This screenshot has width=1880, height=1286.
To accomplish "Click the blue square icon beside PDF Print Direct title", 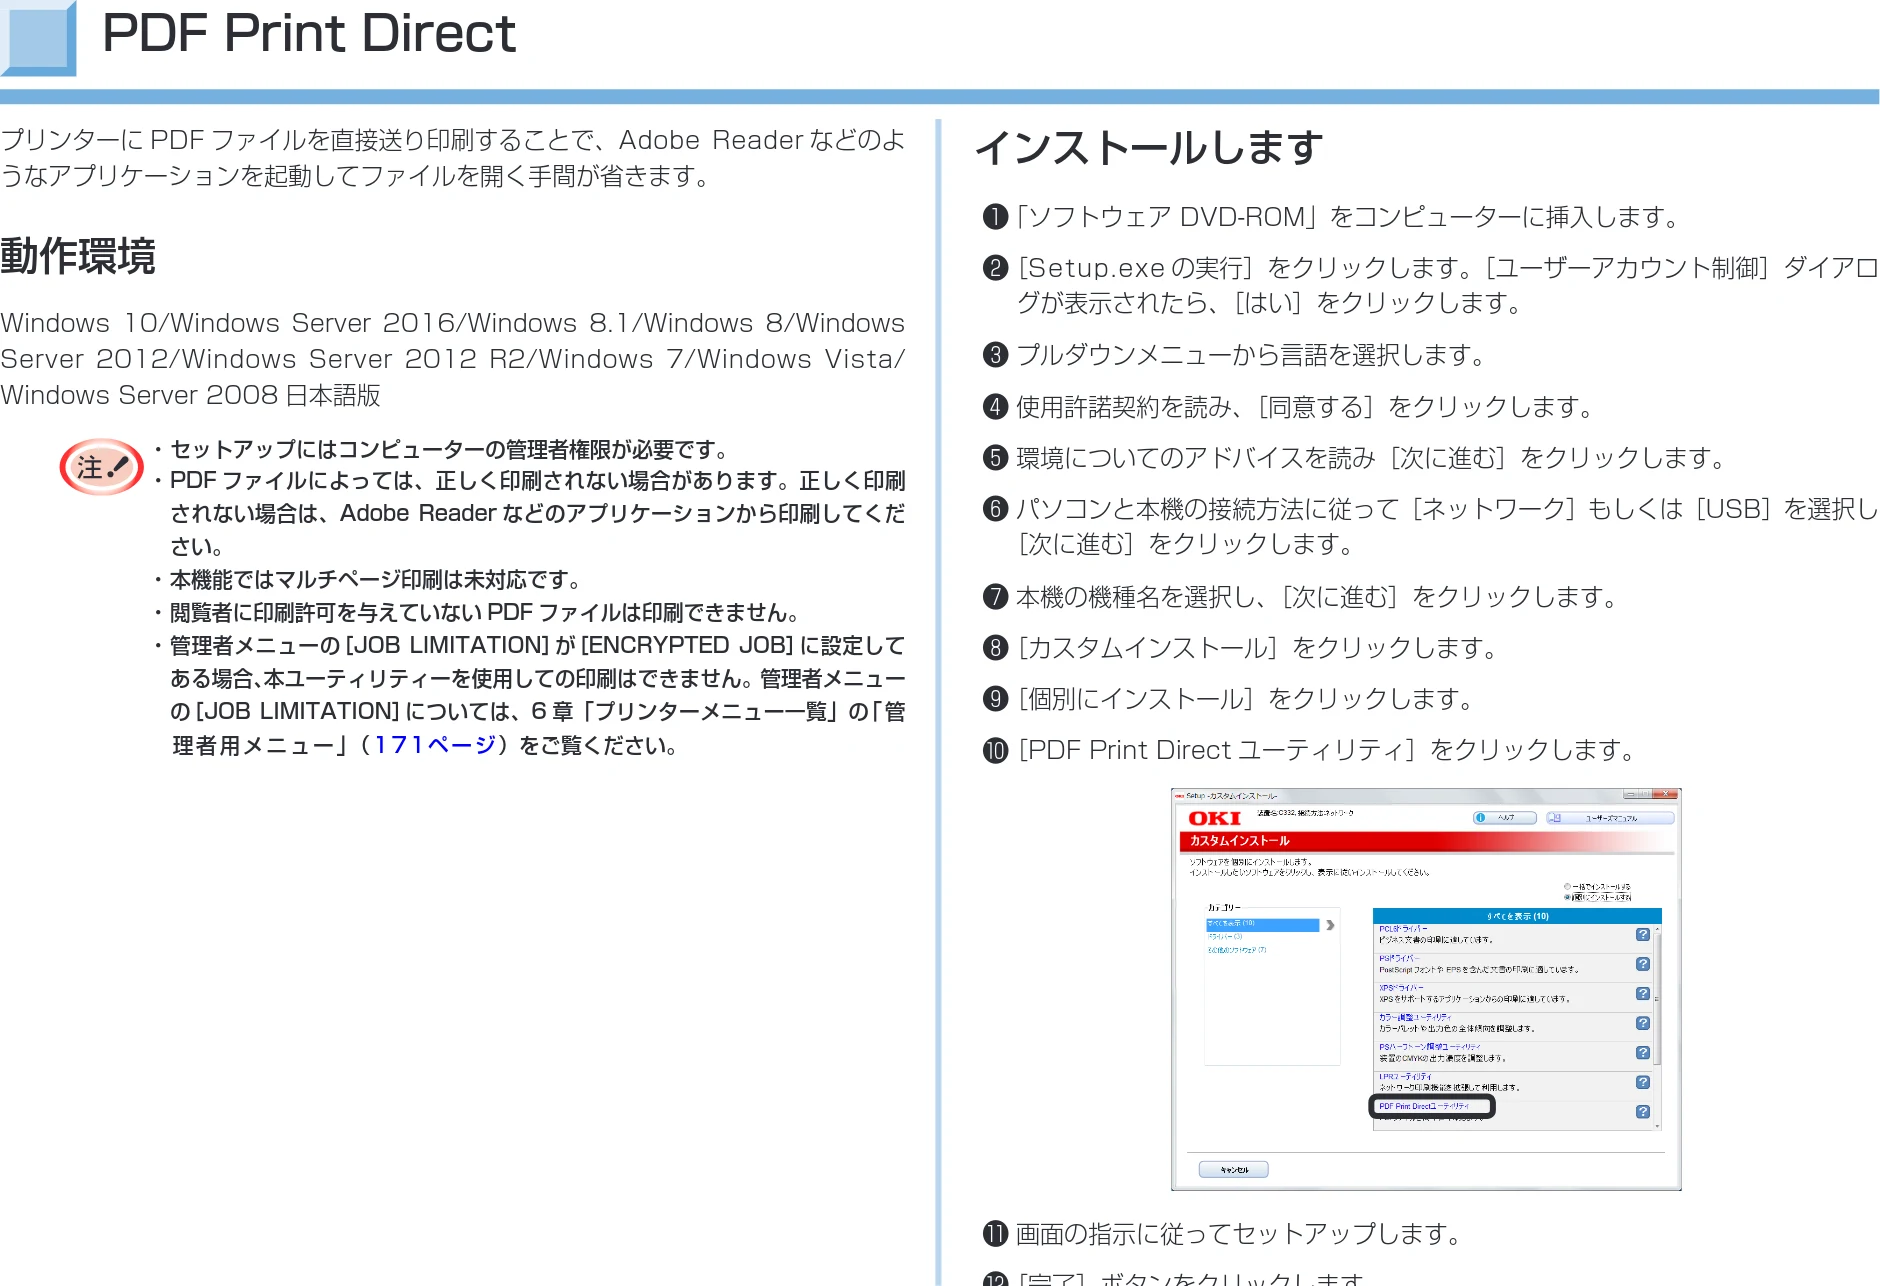I will 38,38.
